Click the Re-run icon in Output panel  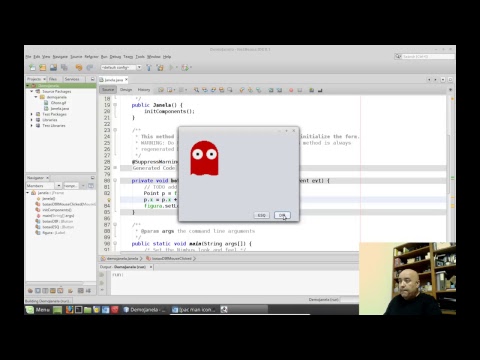click(x=102, y=275)
